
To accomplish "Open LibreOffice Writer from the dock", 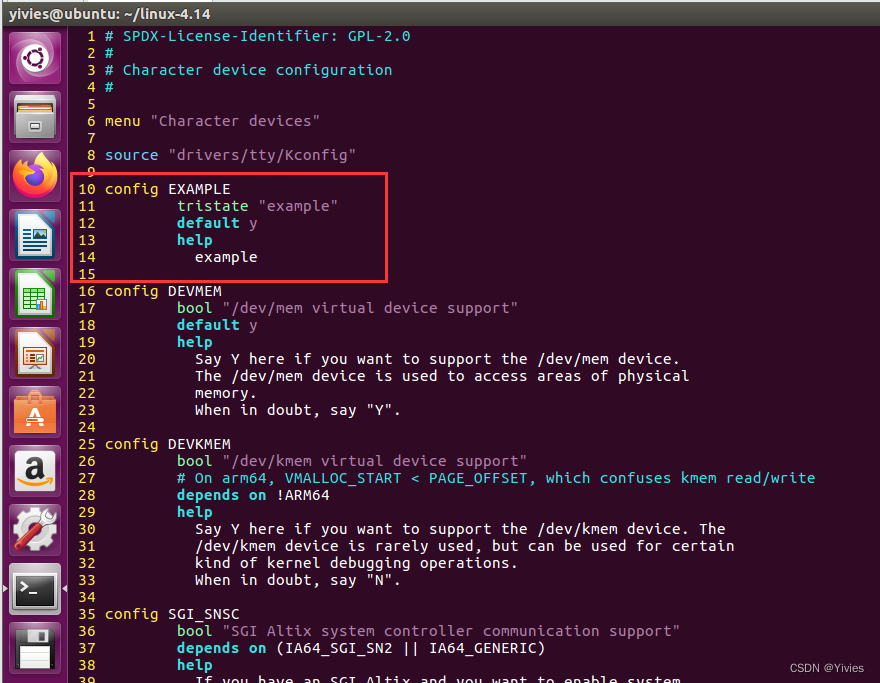I will (35, 235).
